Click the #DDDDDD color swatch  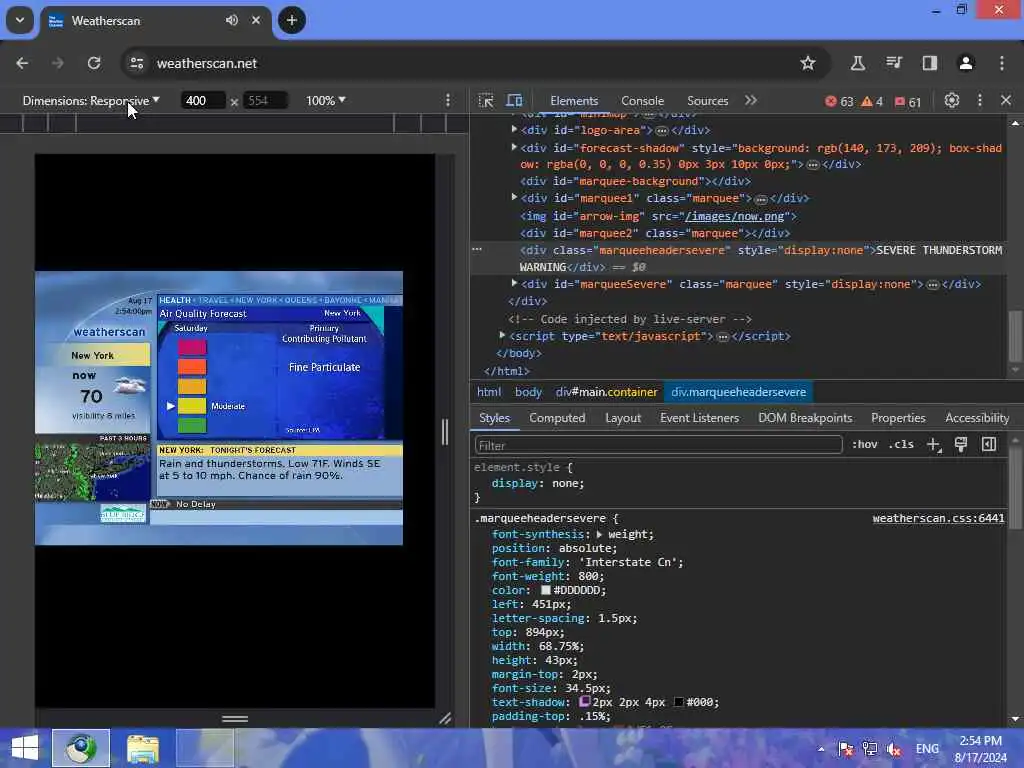[x=545, y=590]
